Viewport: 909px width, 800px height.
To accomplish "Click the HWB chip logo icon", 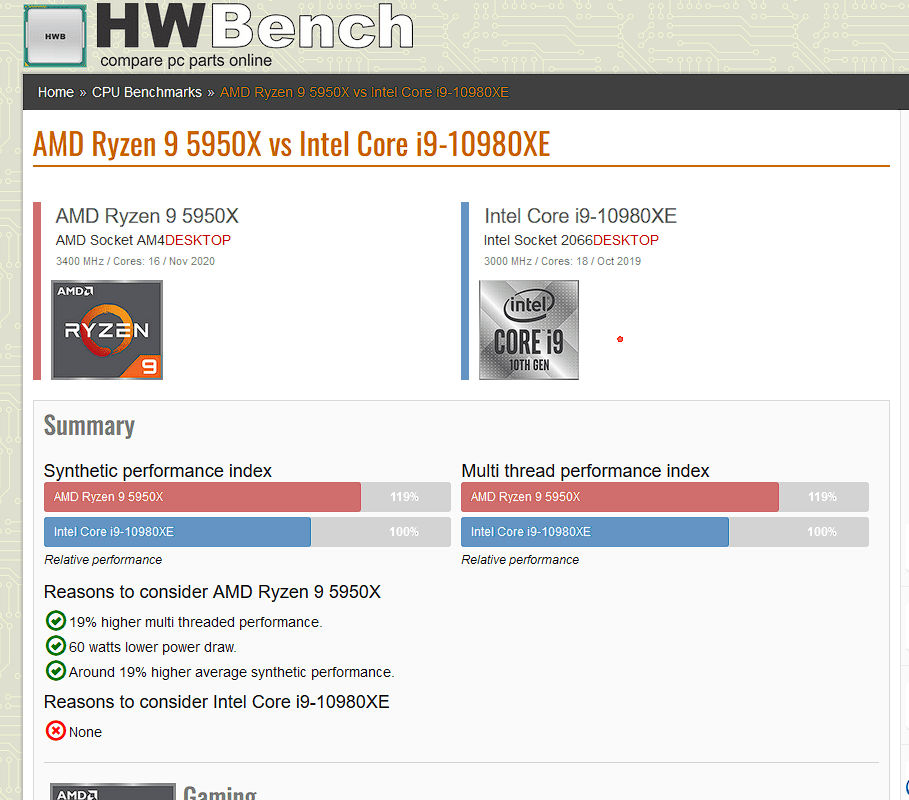I will 55,36.
